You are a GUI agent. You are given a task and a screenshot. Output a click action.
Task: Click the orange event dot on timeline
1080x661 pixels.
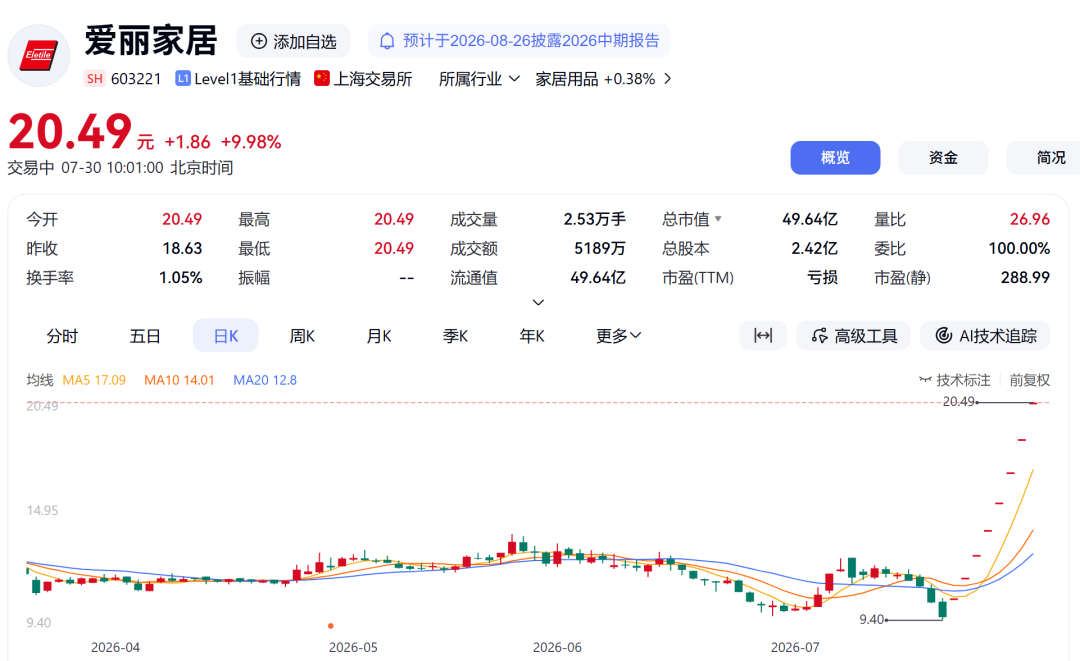pos(331,626)
